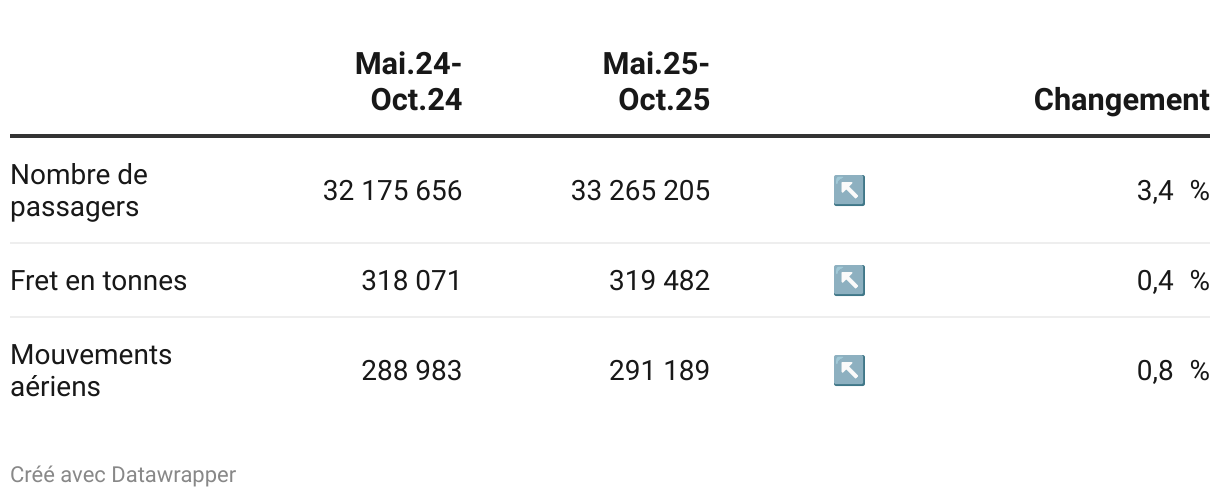Click the 291 189 movements value
Image resolution: width=1220 pixels, height=498 pixels.
click(659, 371)
